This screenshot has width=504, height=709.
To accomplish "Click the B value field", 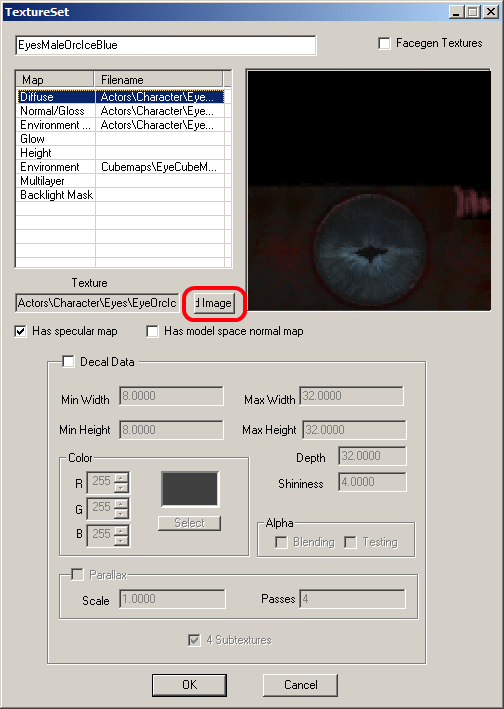I will [x=100, y=535].
